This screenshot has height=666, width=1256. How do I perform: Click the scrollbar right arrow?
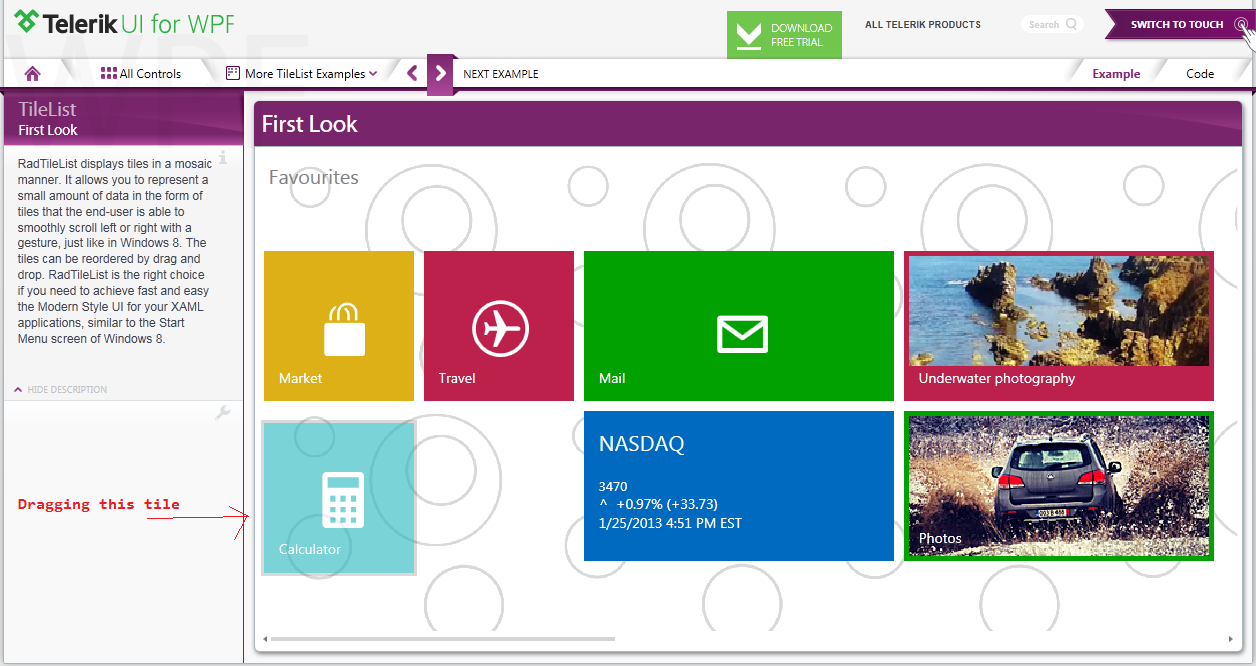tap(1231, 639)
